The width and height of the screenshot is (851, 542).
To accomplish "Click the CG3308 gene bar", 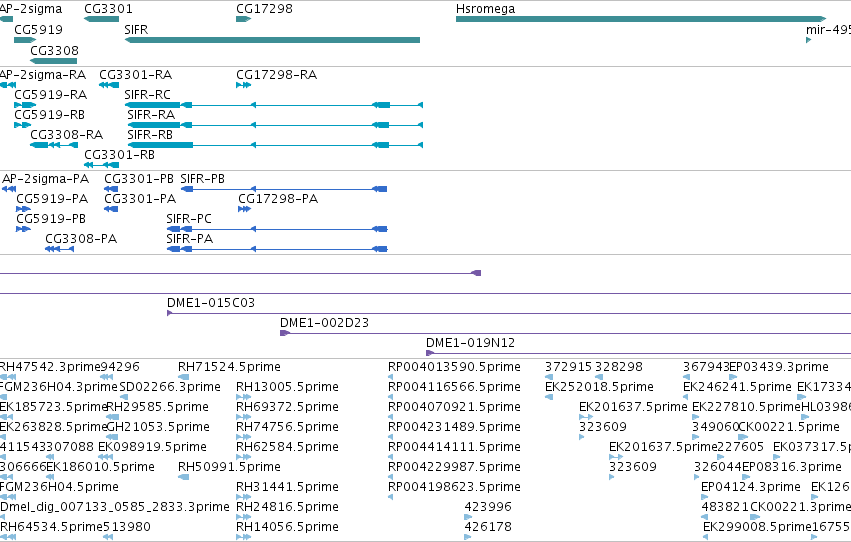I will click(x=54, y=61).
